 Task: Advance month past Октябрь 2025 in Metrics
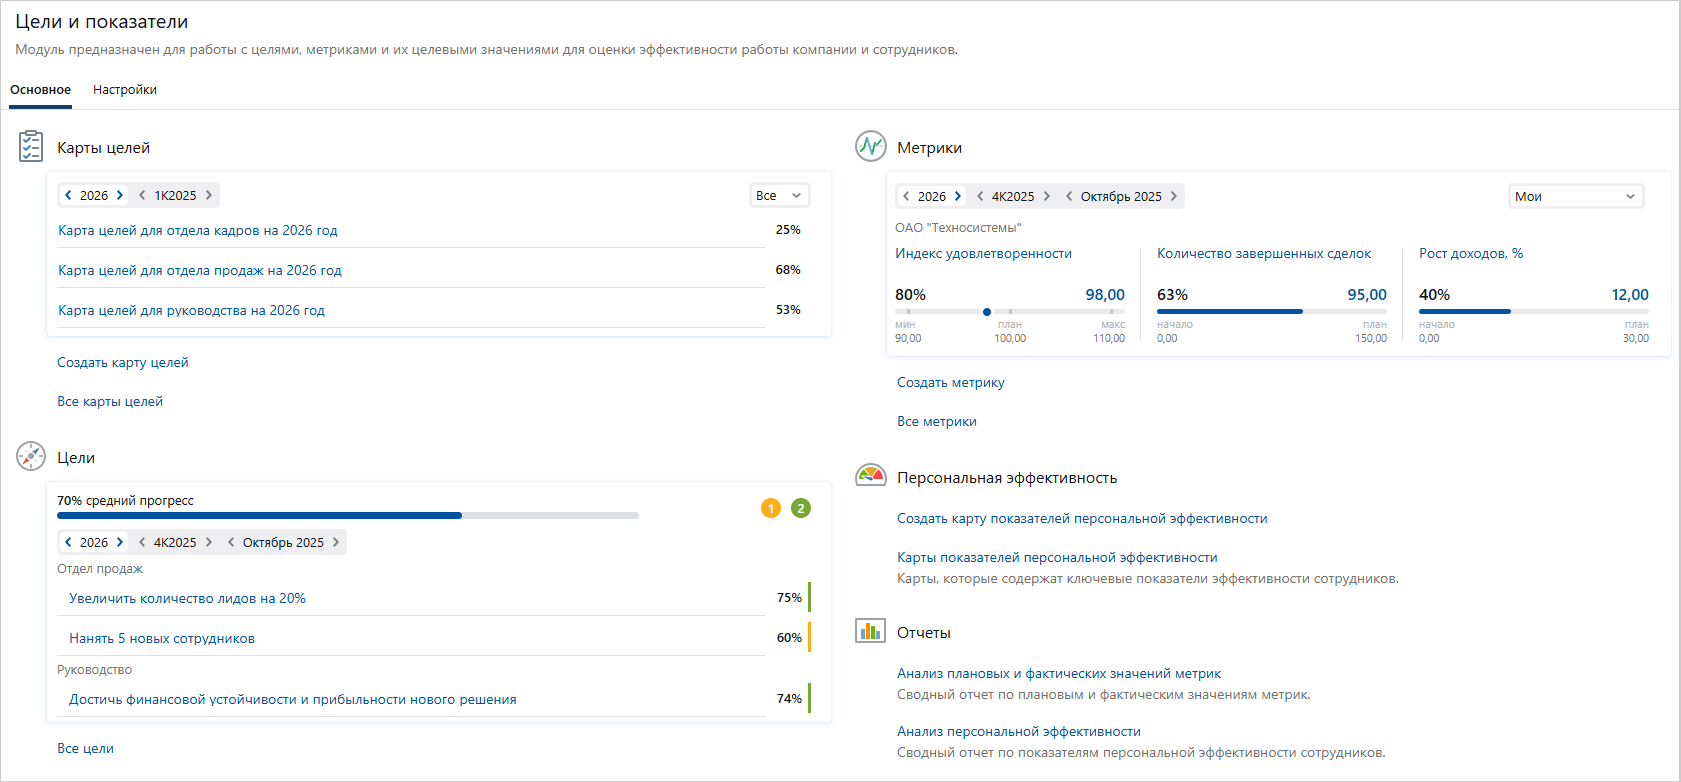(1174, 196)
